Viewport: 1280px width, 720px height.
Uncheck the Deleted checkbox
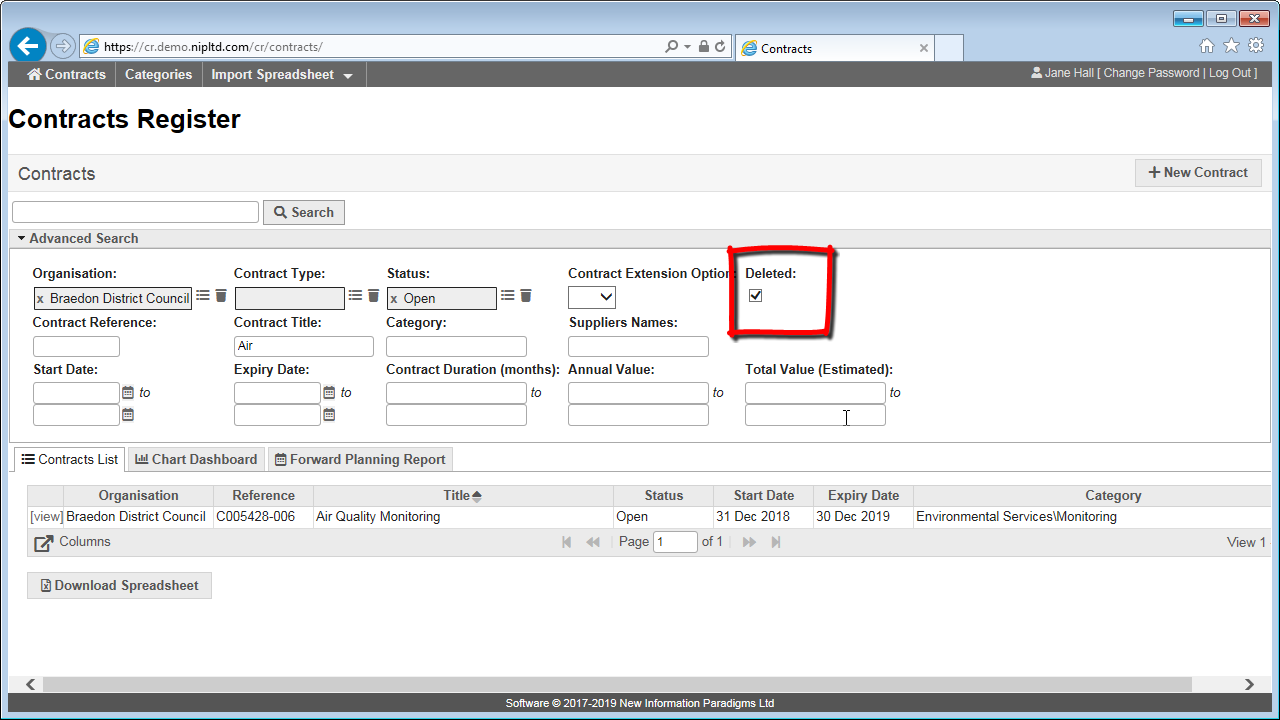point(756,296)
